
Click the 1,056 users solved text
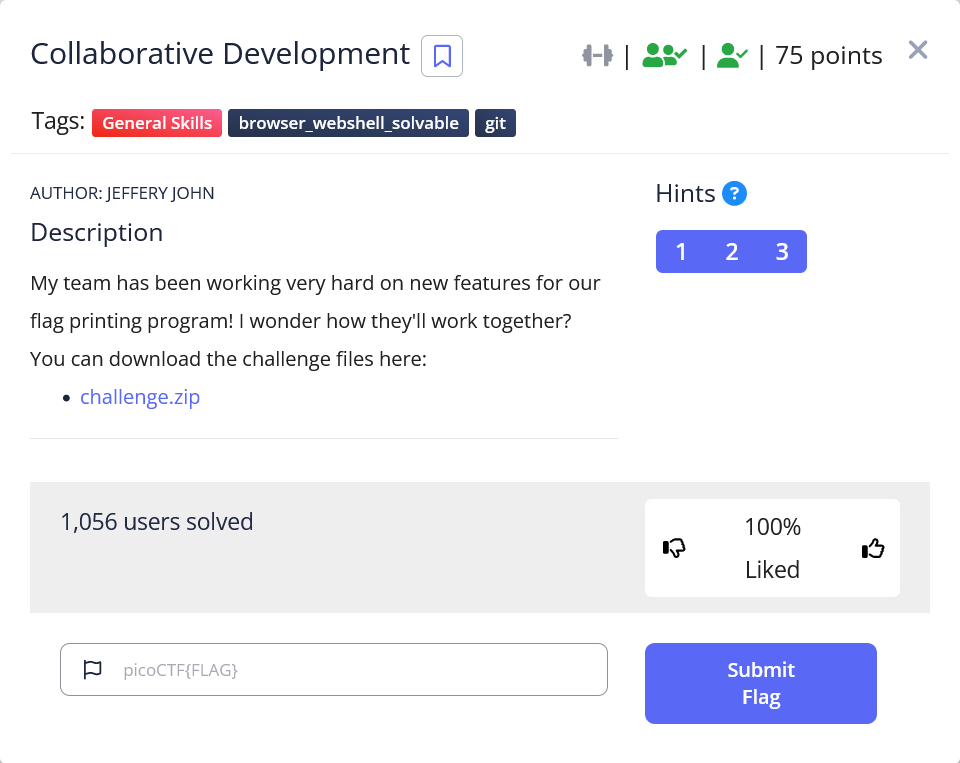157,522
